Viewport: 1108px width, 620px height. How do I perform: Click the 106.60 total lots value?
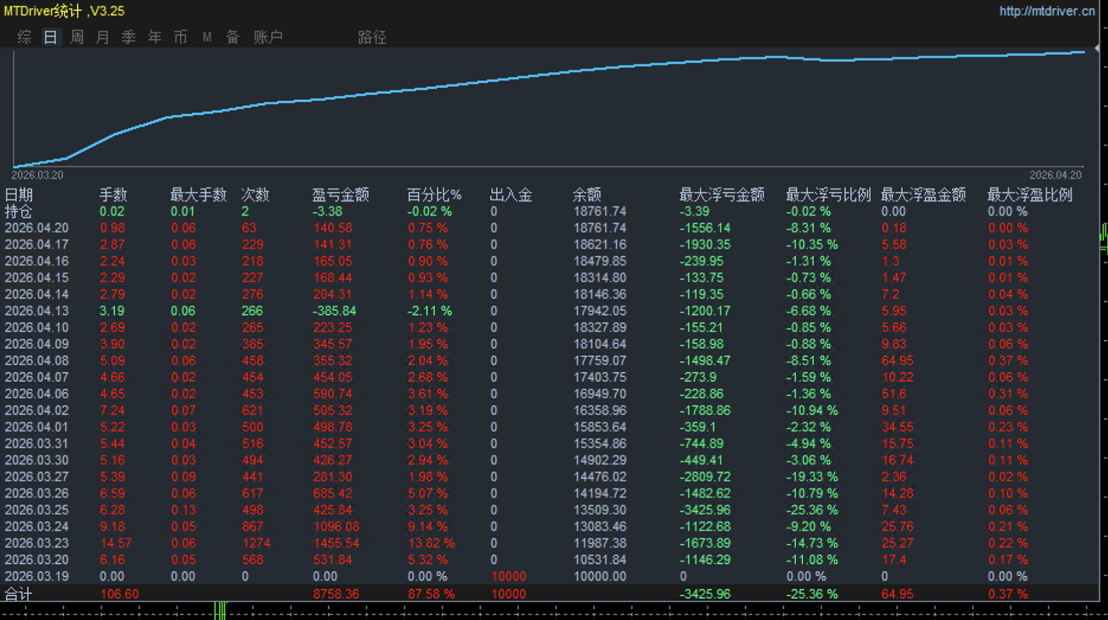[120, 595]
